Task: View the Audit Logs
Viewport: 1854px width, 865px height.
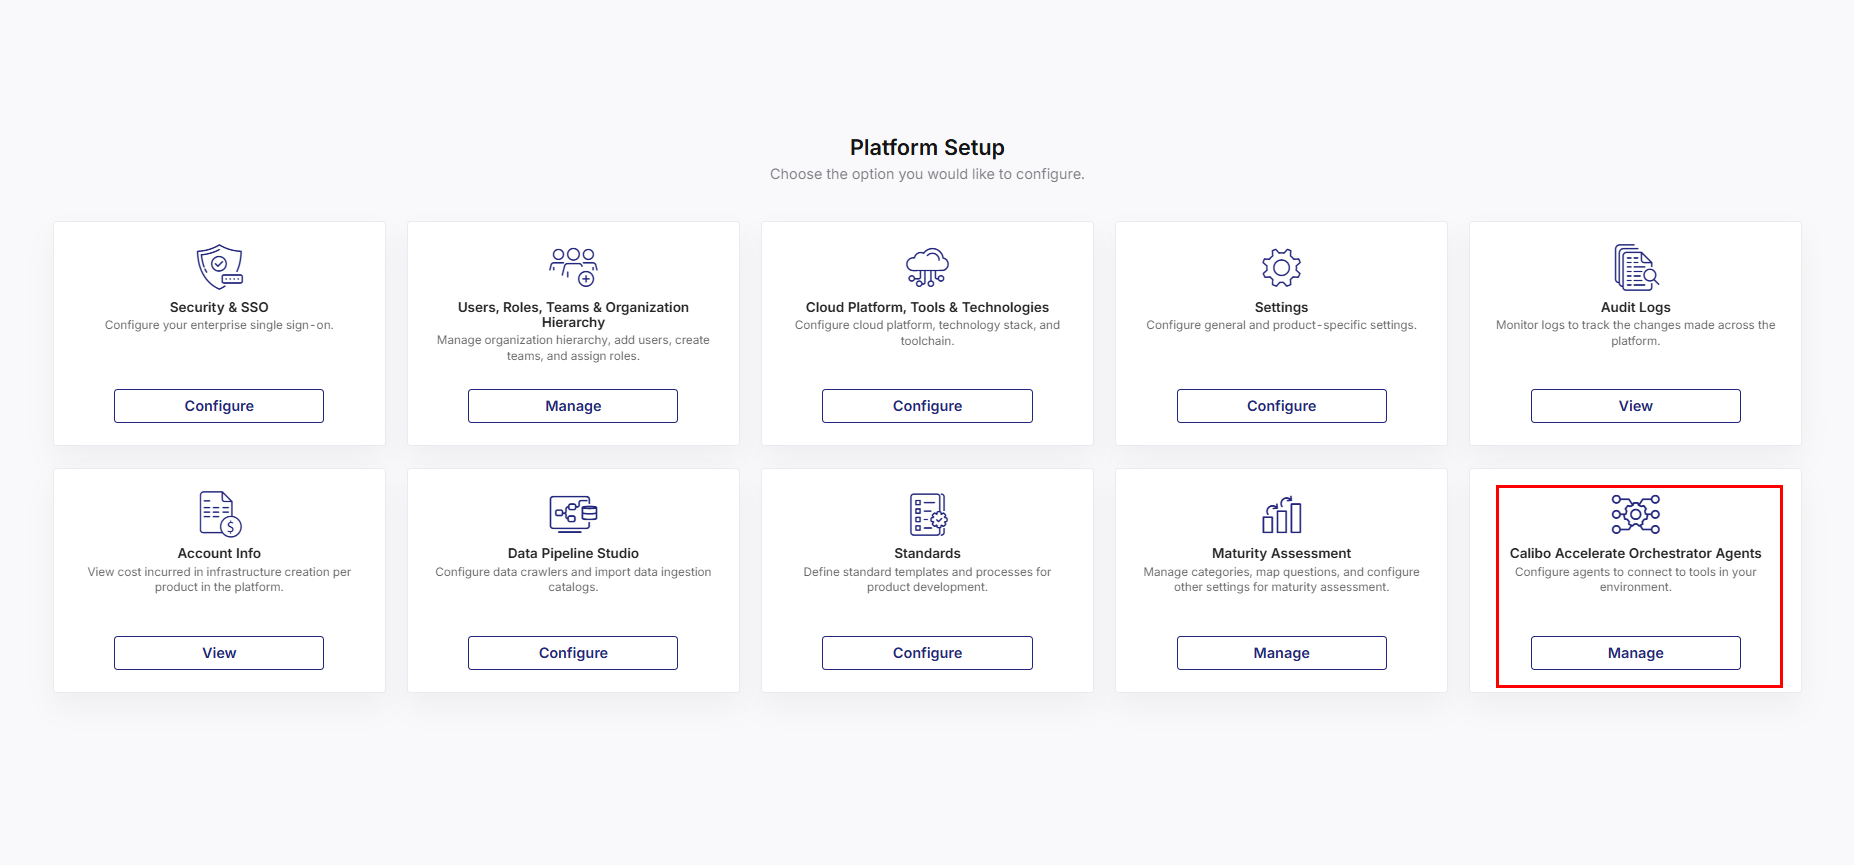Action: (x=1636, y=406)
